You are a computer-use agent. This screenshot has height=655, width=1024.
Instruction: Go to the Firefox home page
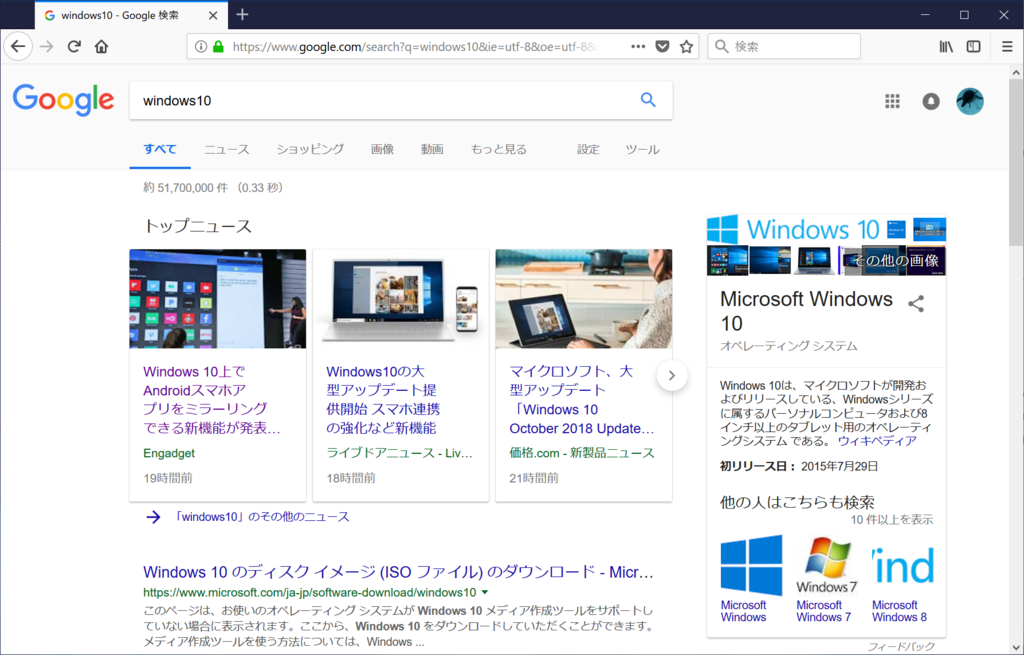(x=101, y=46)
